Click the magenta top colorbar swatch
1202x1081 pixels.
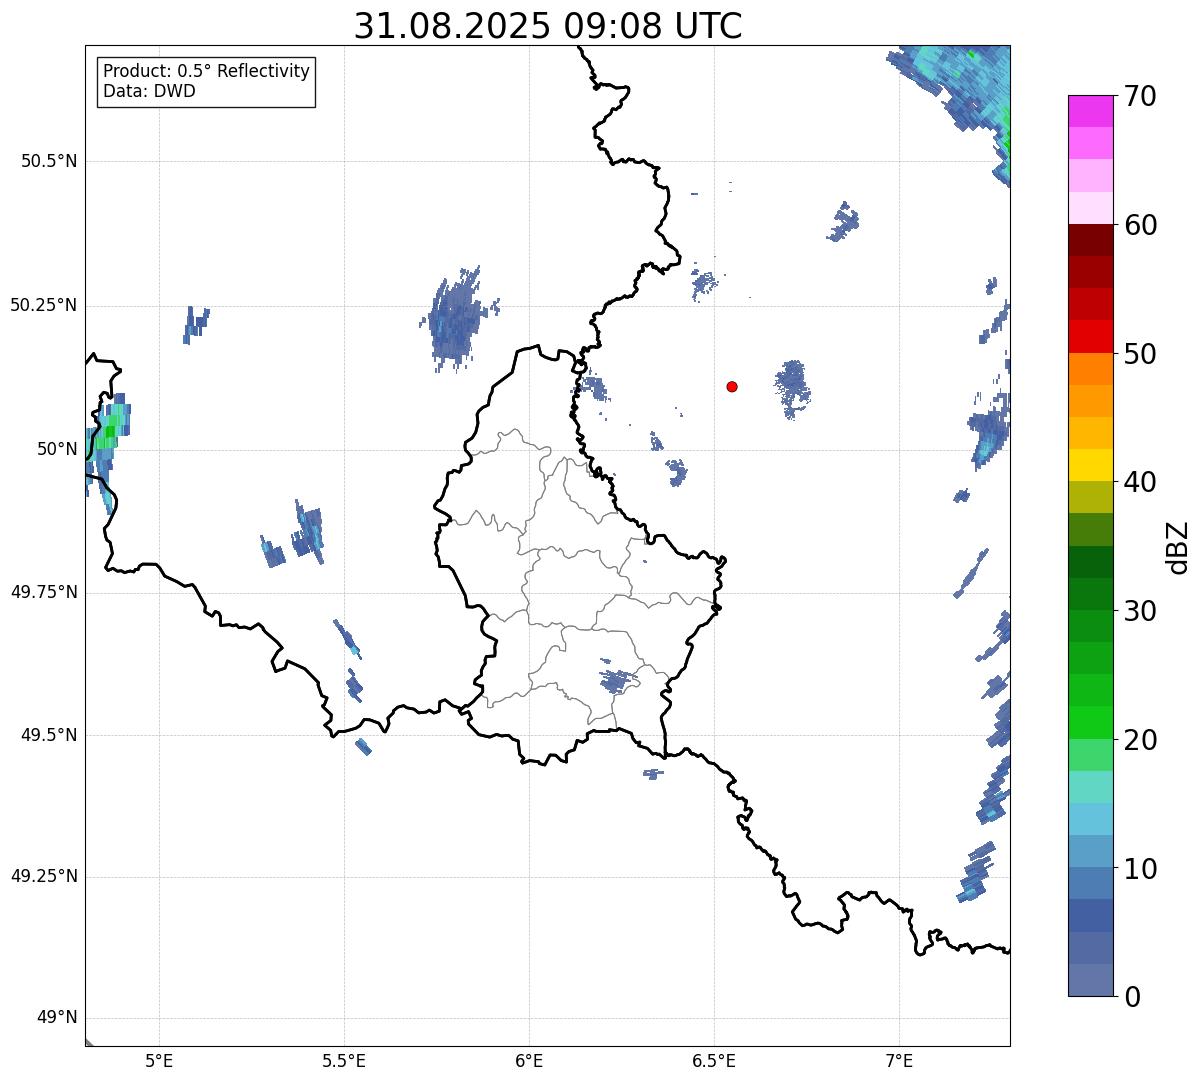click(1091, 111)
